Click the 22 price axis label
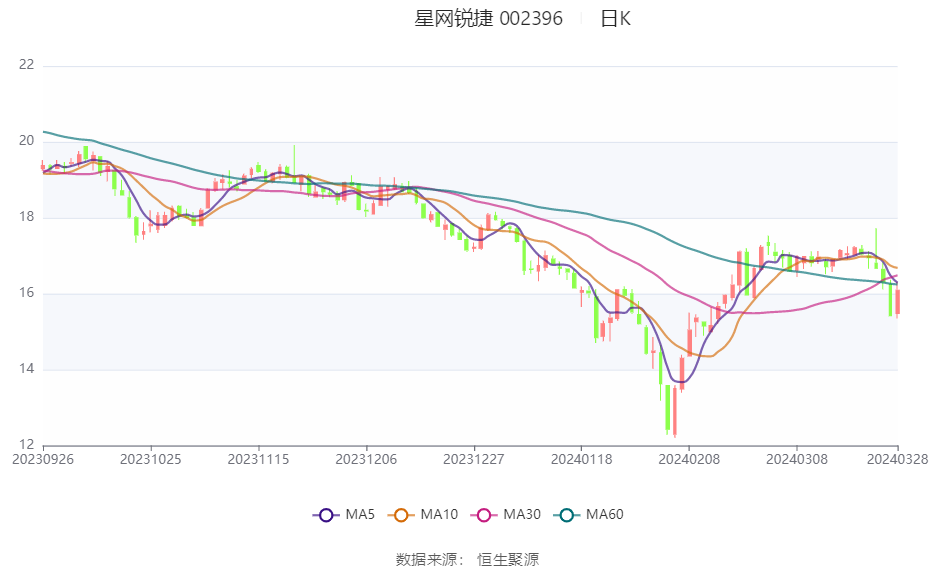This screenshot has width=935, height=568. click(26, 65)
